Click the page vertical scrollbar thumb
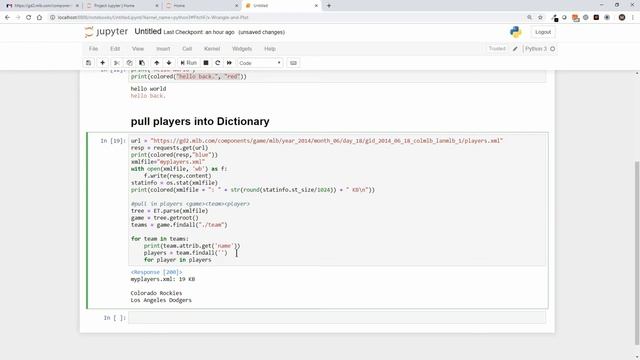Image resolution: width=640 pixels, height=360 pixels. tap(637, 253)
